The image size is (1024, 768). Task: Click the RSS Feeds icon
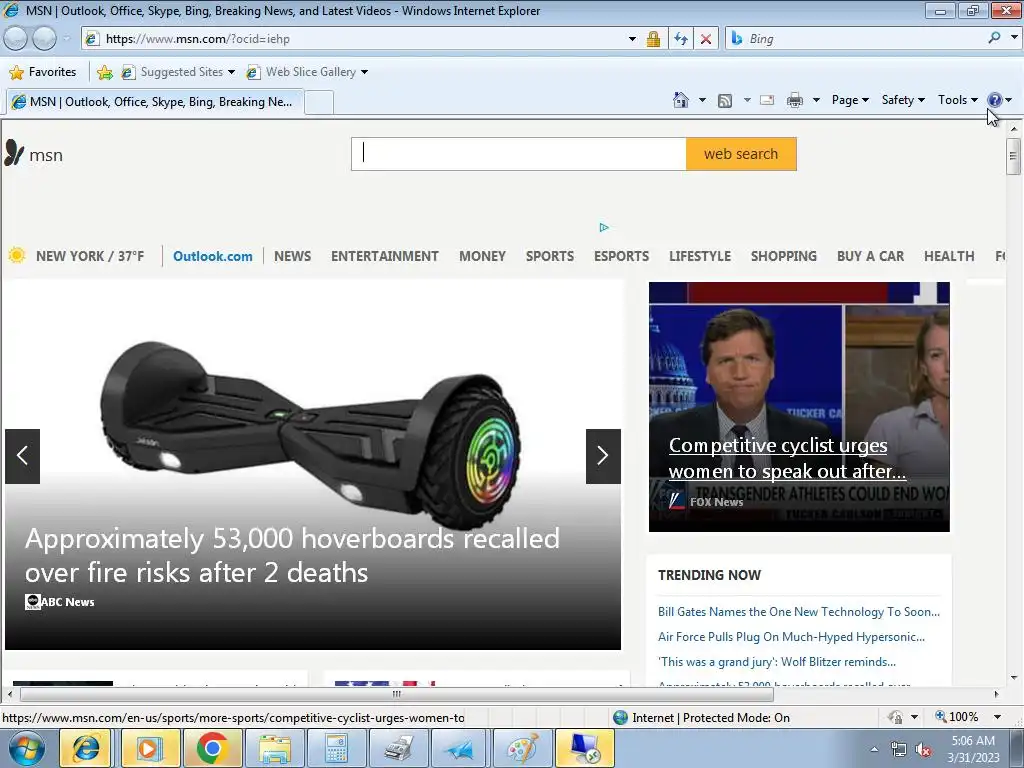point(725,101)
